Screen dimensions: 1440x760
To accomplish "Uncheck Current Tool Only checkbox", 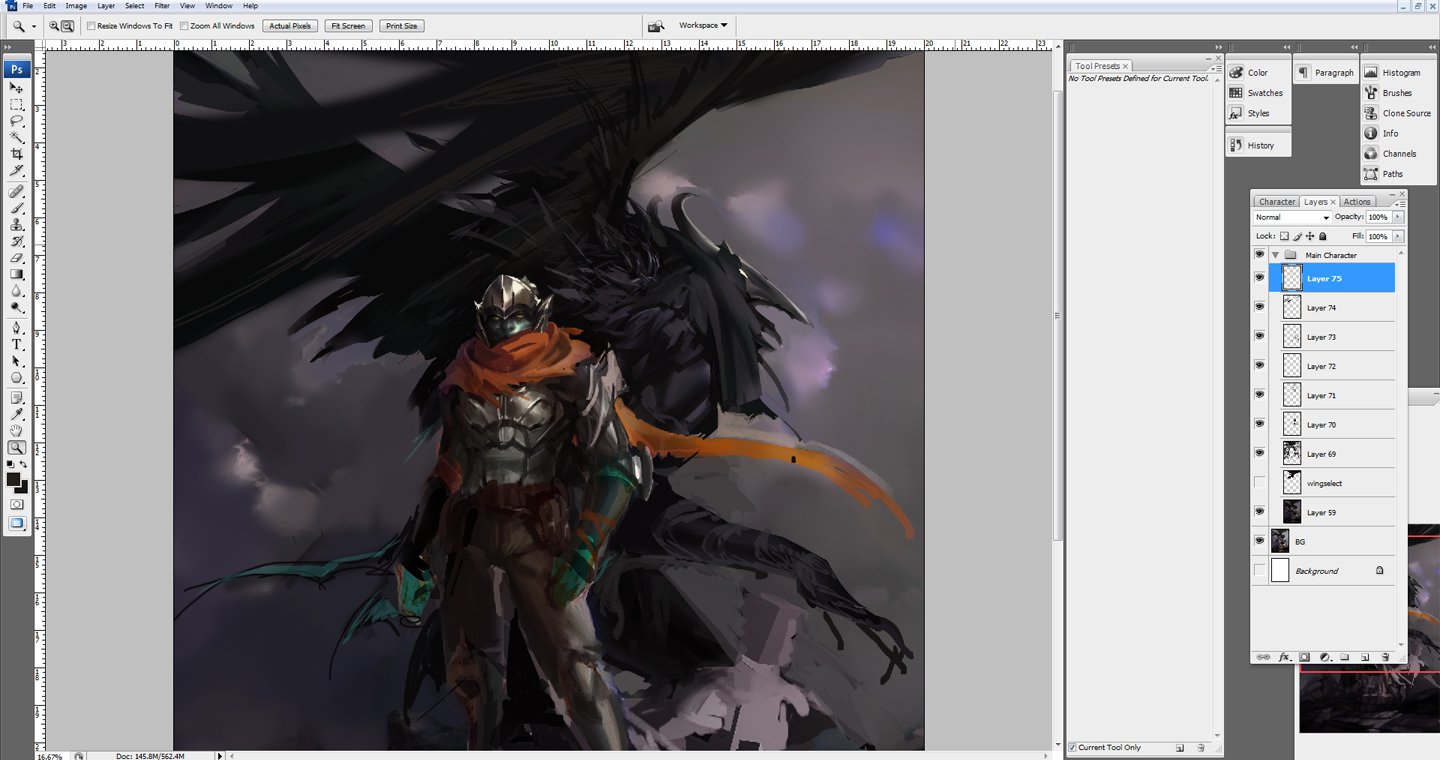I will (1073, 747).
